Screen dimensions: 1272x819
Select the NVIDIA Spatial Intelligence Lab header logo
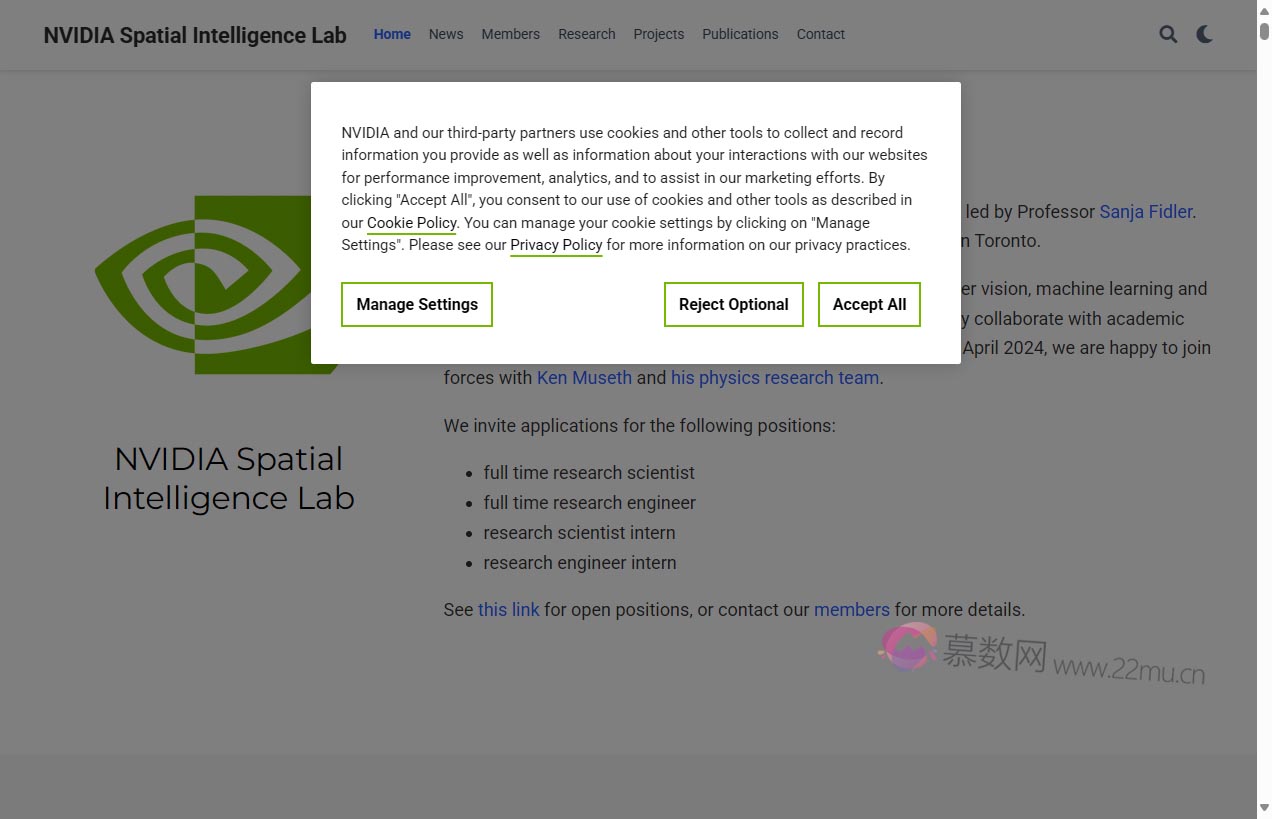point(194,35)
